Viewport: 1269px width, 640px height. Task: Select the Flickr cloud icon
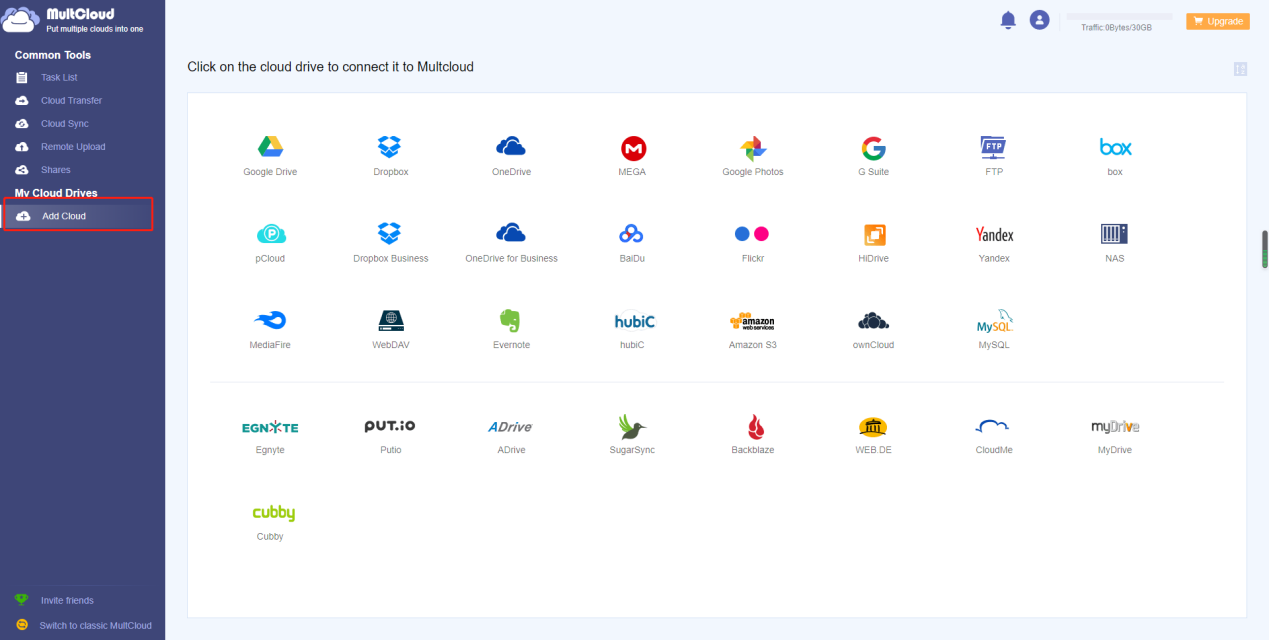752,235
